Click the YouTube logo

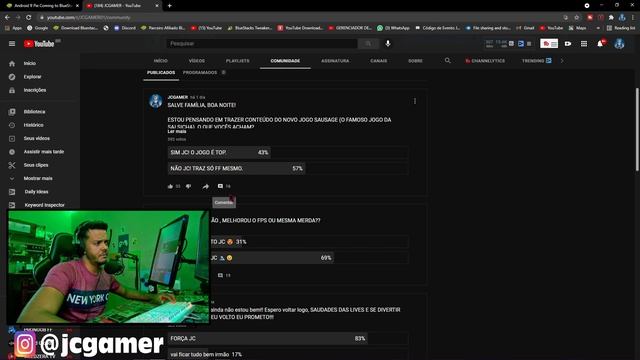(x=39, y=44)
